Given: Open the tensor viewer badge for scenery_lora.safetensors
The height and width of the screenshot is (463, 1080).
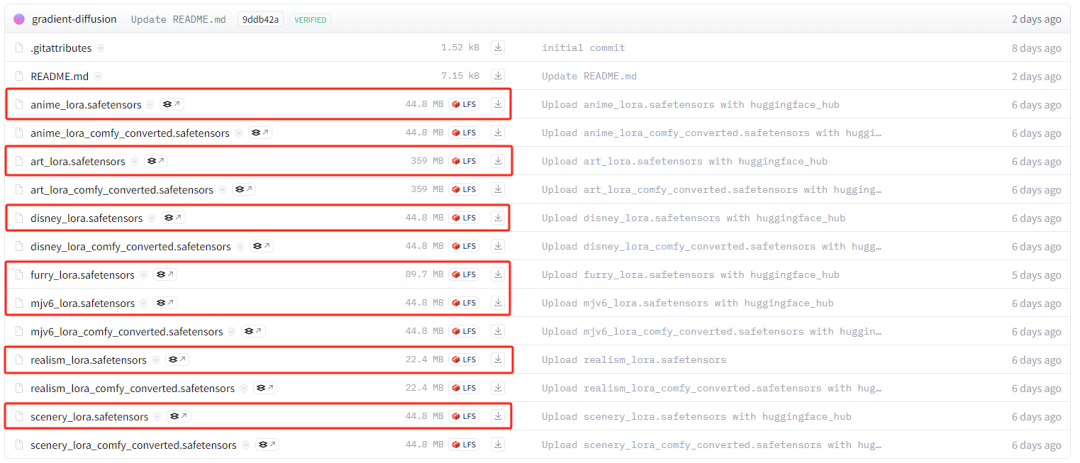Looking at the screenshot, I should [178, 417].
